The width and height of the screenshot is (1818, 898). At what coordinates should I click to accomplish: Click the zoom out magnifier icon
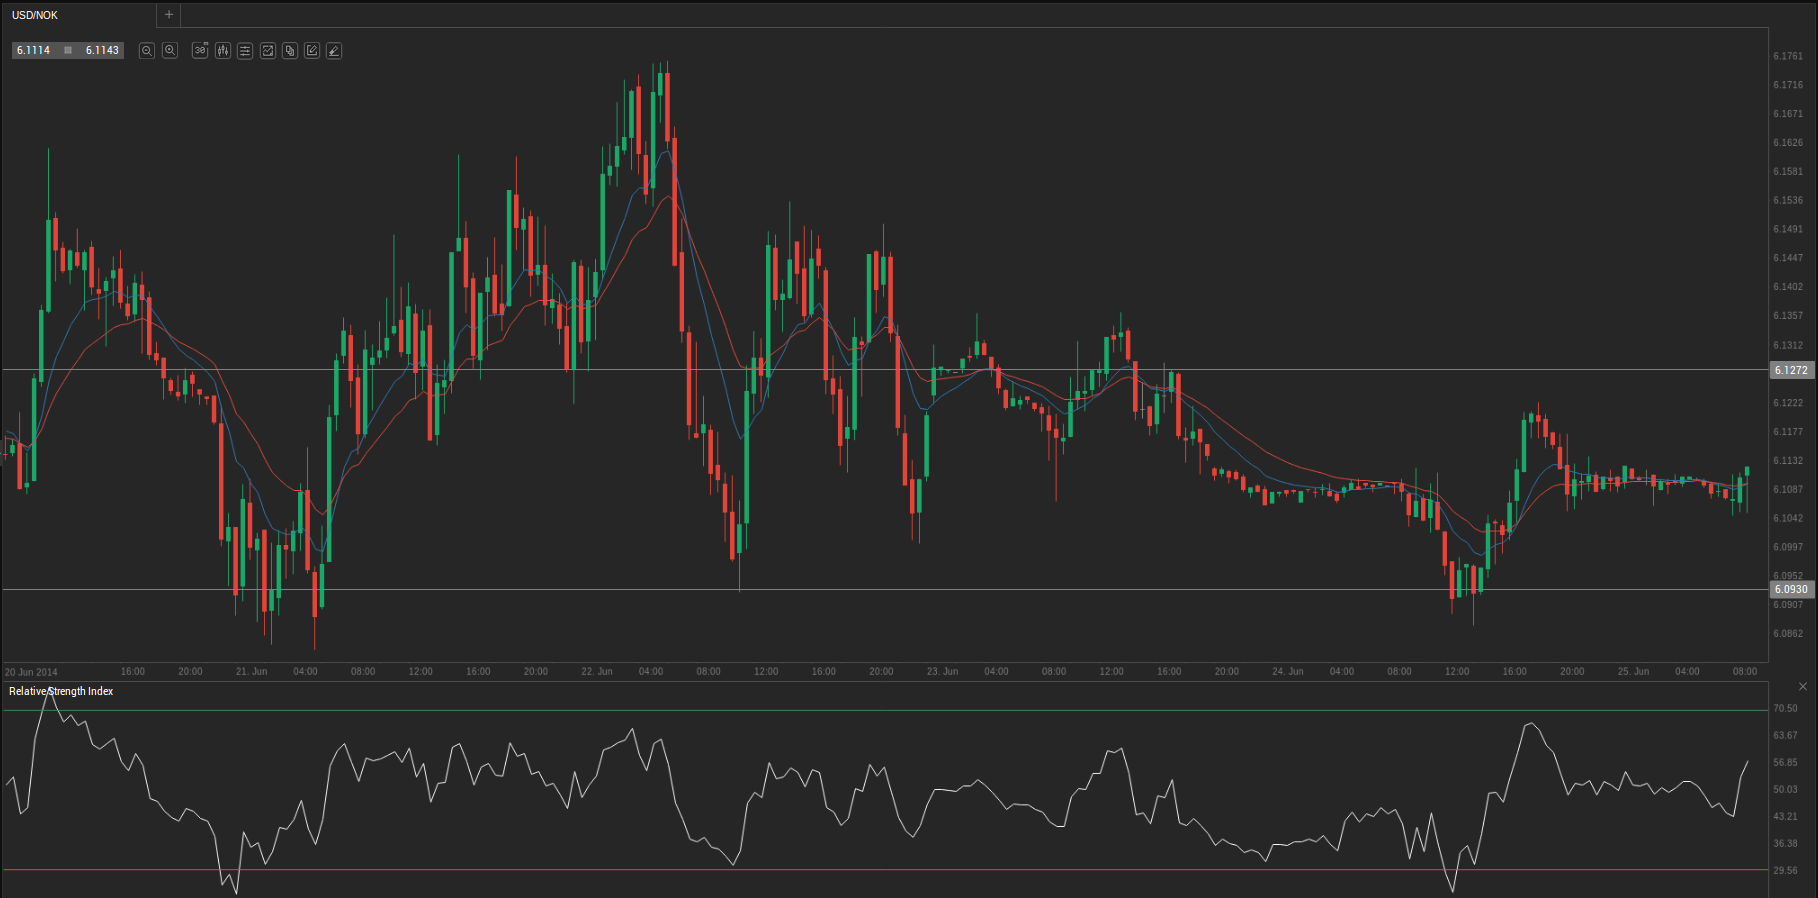[x=146, y=50]
